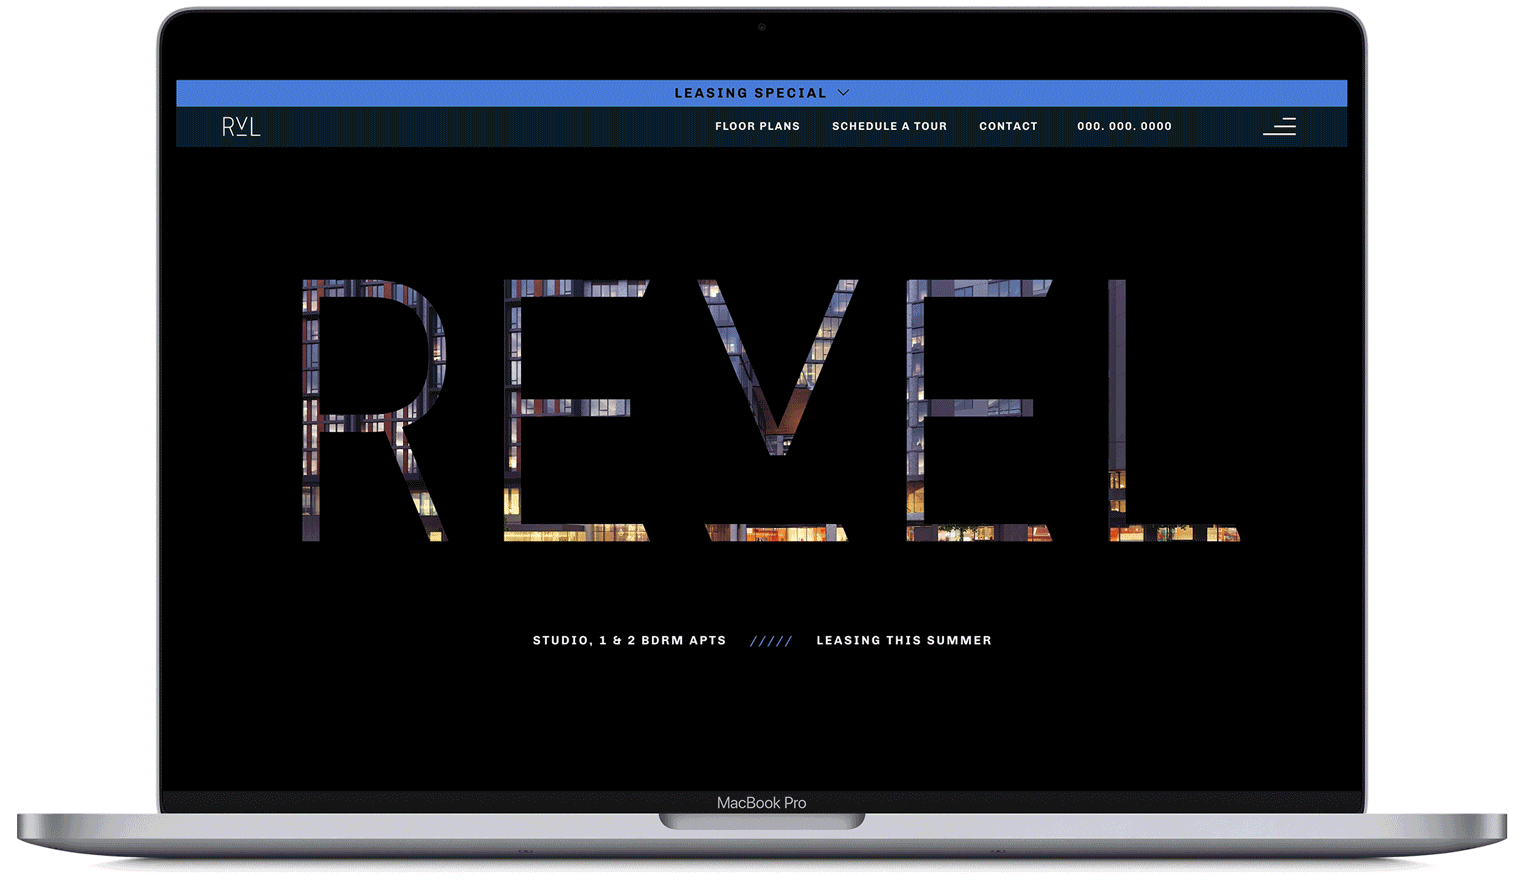Open the hamburger menu icon
The width and height of the screenshot is (1523, 882).
point(1279,126)
